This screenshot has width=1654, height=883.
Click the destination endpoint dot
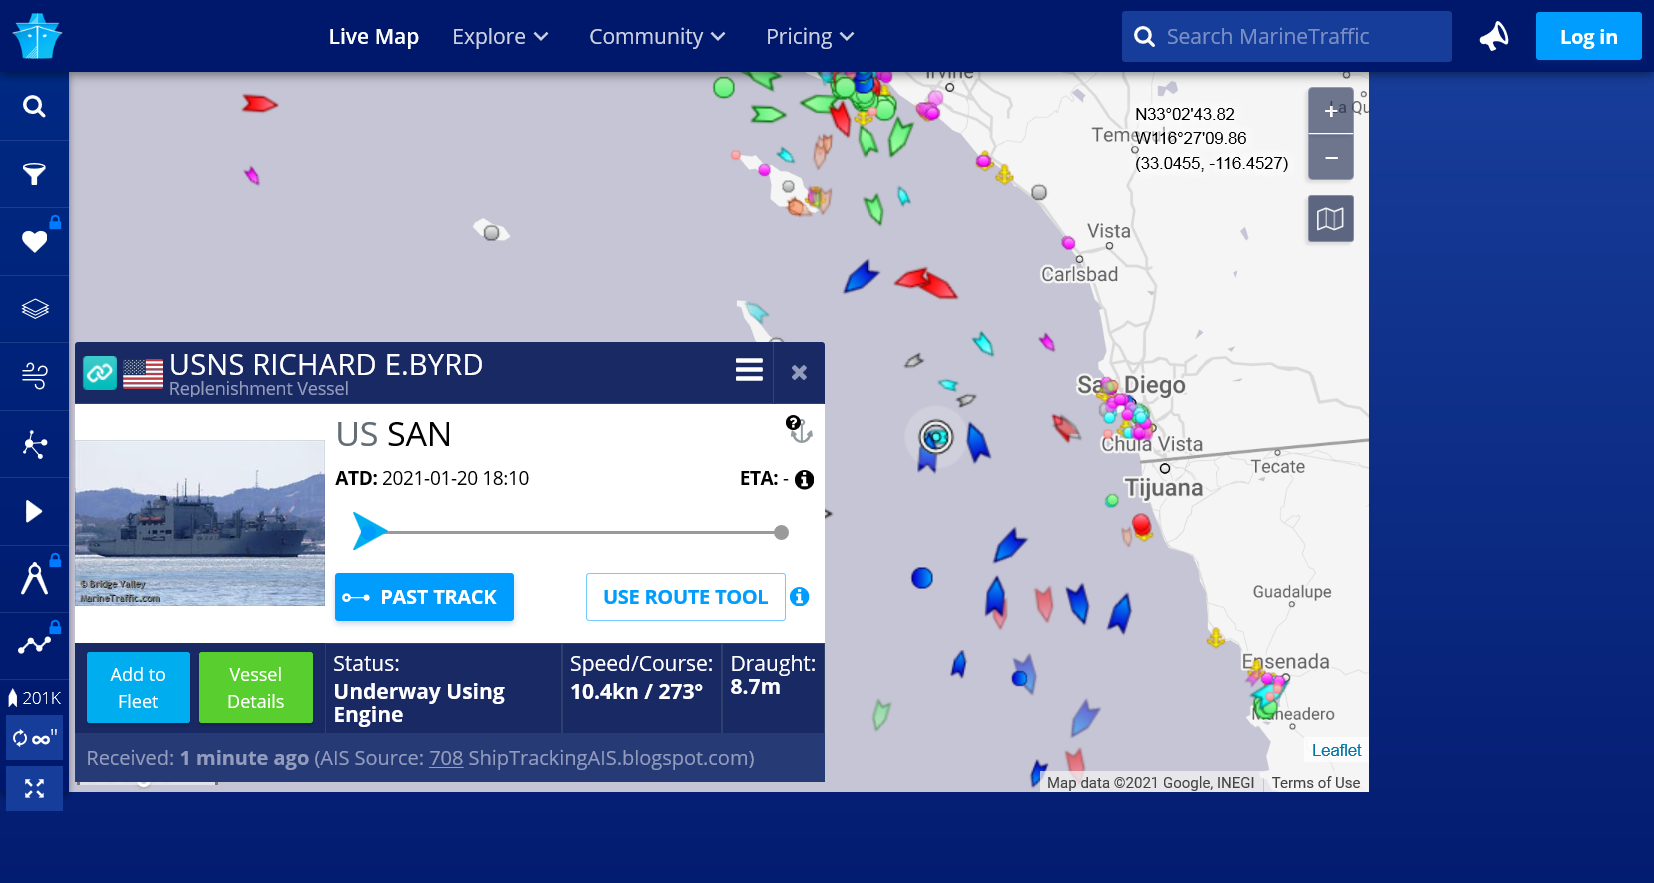click(782, 532)
